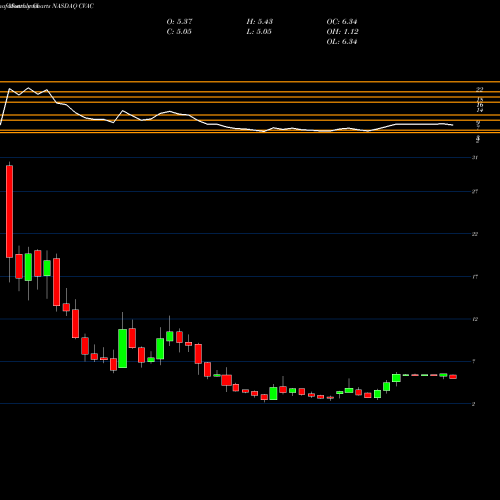Click the OH: 1.12 reading
This screenshot has width=500, height=500.
click(x=342, y=32)
